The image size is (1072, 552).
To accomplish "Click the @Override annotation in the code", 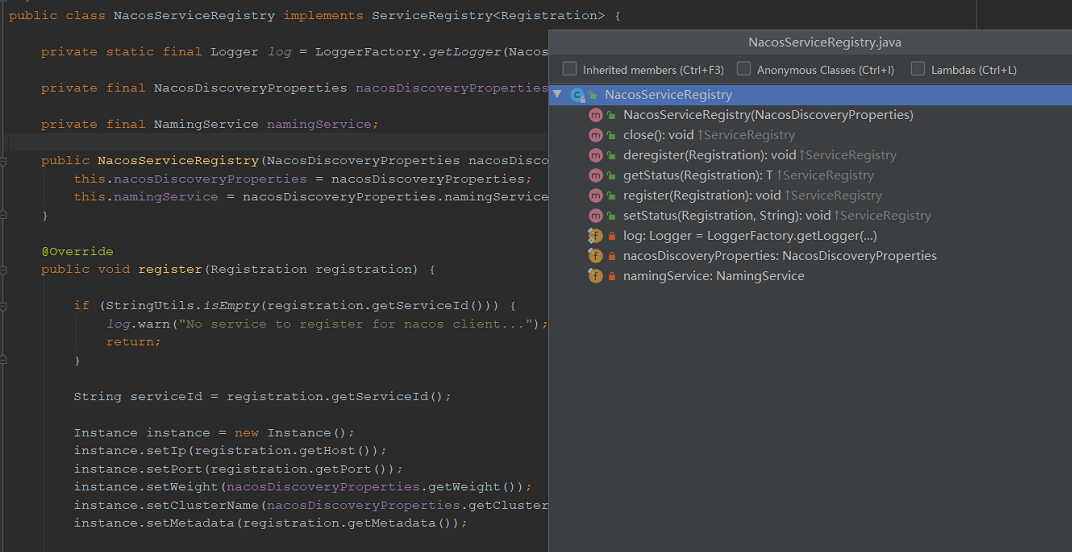I will (x=77, y=252).
